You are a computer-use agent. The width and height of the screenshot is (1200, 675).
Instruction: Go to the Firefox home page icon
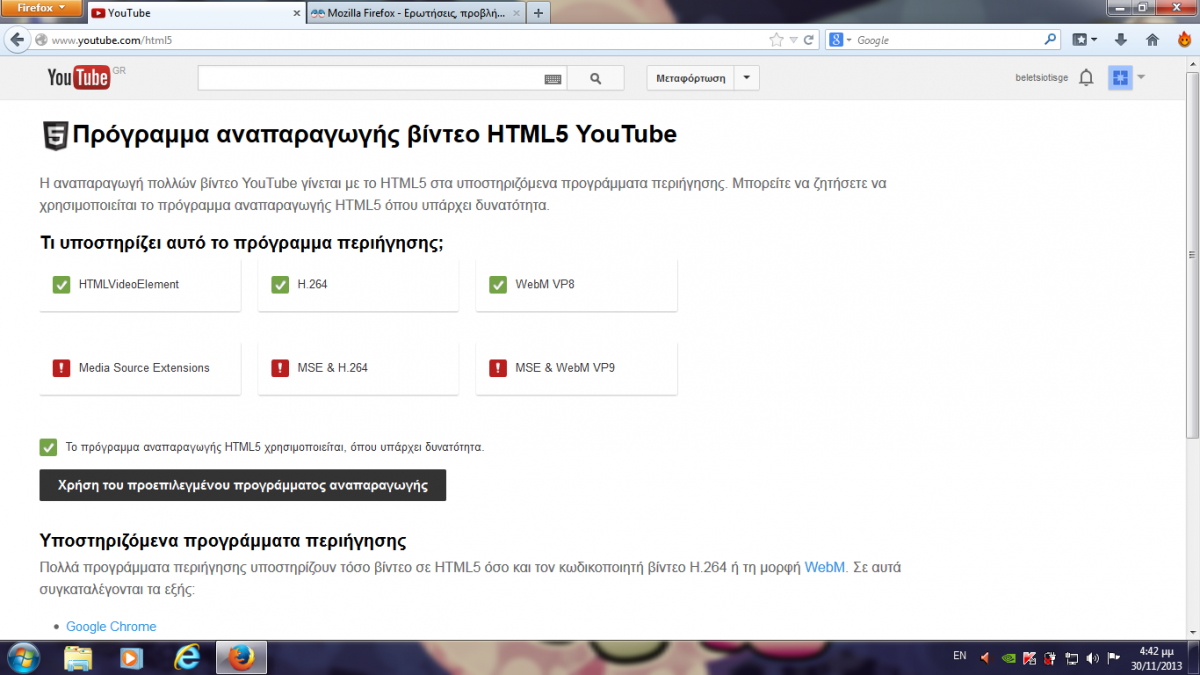(x=1152, y=40)
